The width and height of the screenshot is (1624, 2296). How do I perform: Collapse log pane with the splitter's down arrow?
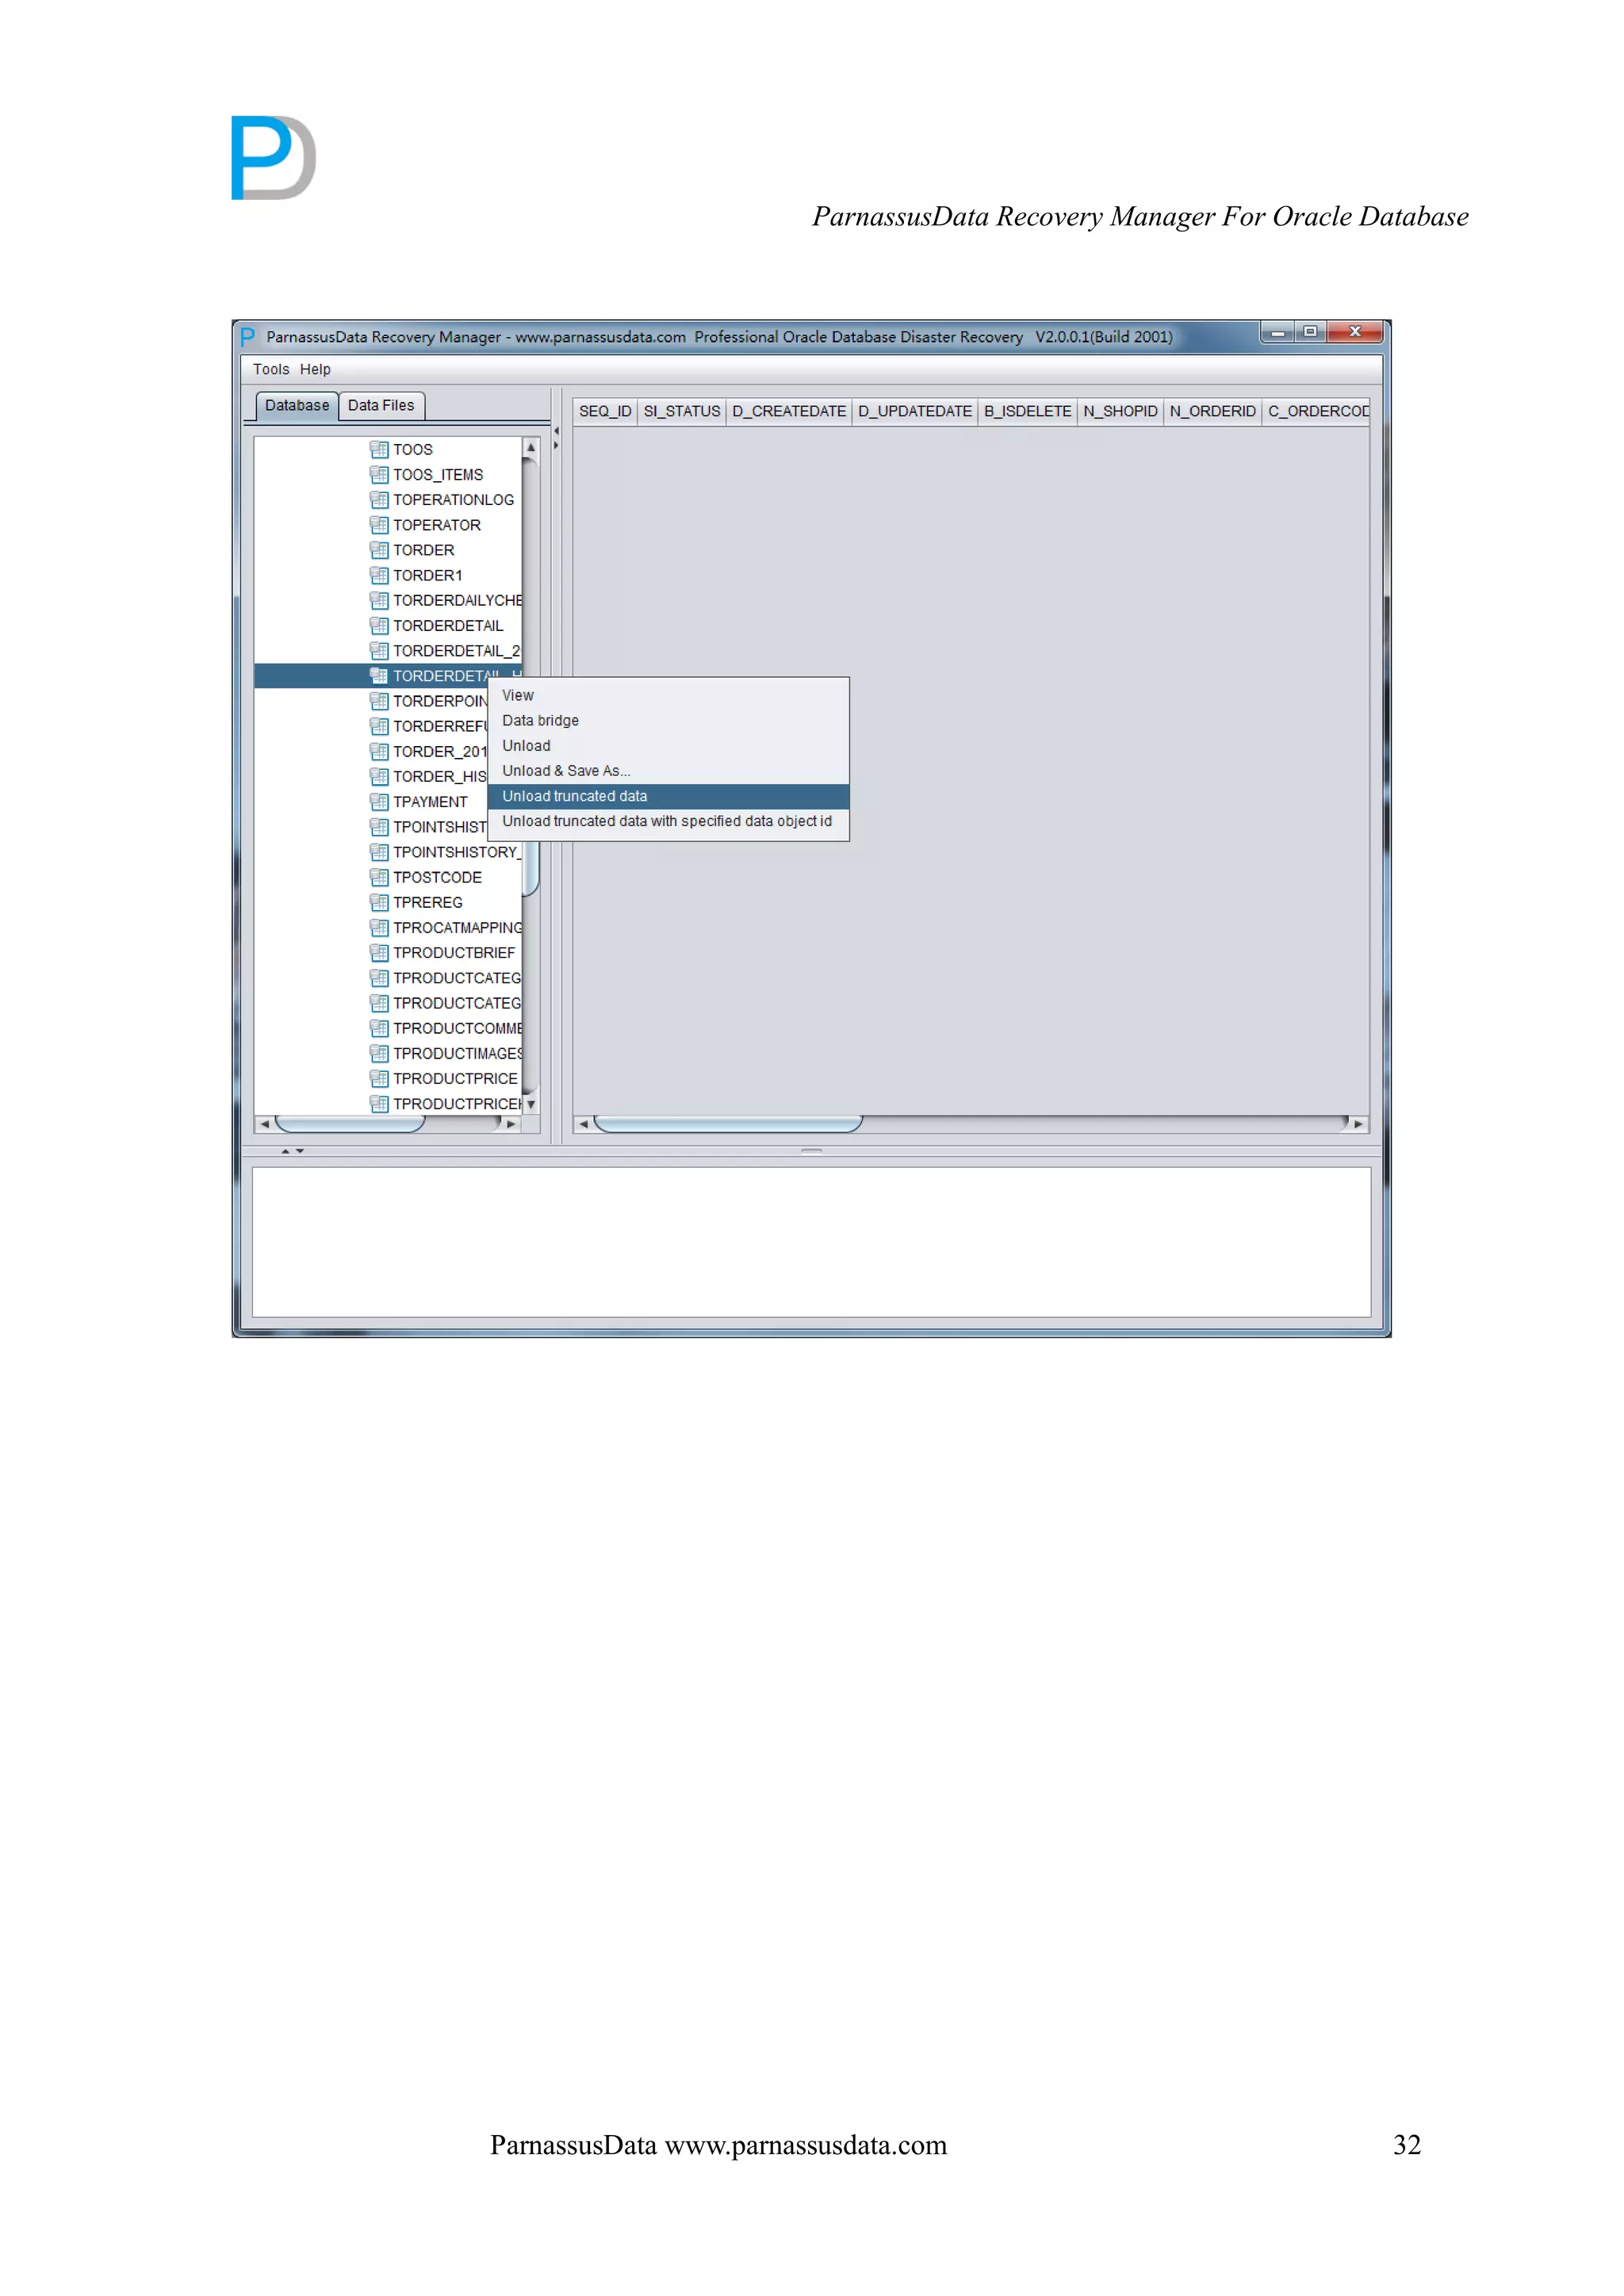(x=300, y=1151)
